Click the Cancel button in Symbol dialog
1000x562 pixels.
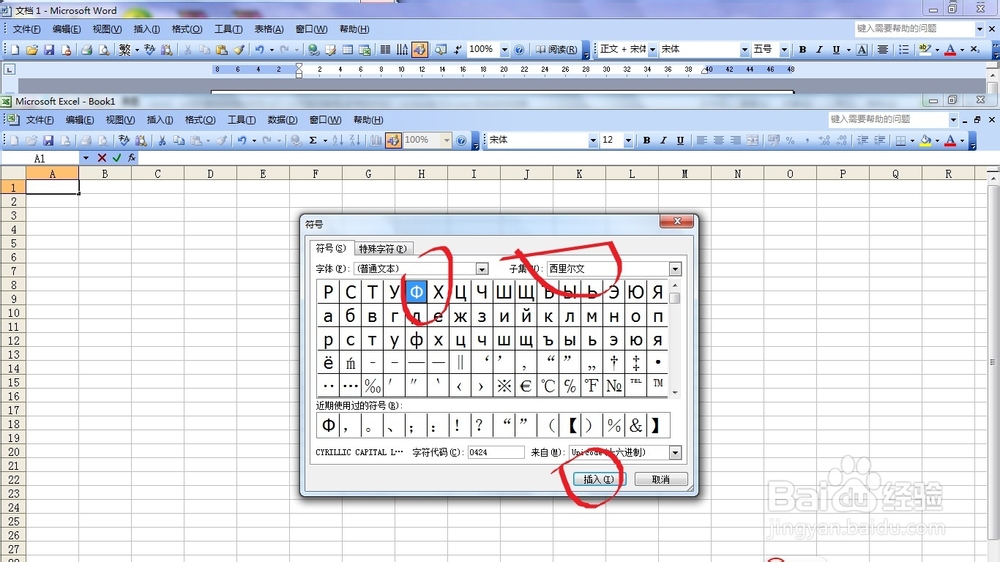click(x=661, y=479)
